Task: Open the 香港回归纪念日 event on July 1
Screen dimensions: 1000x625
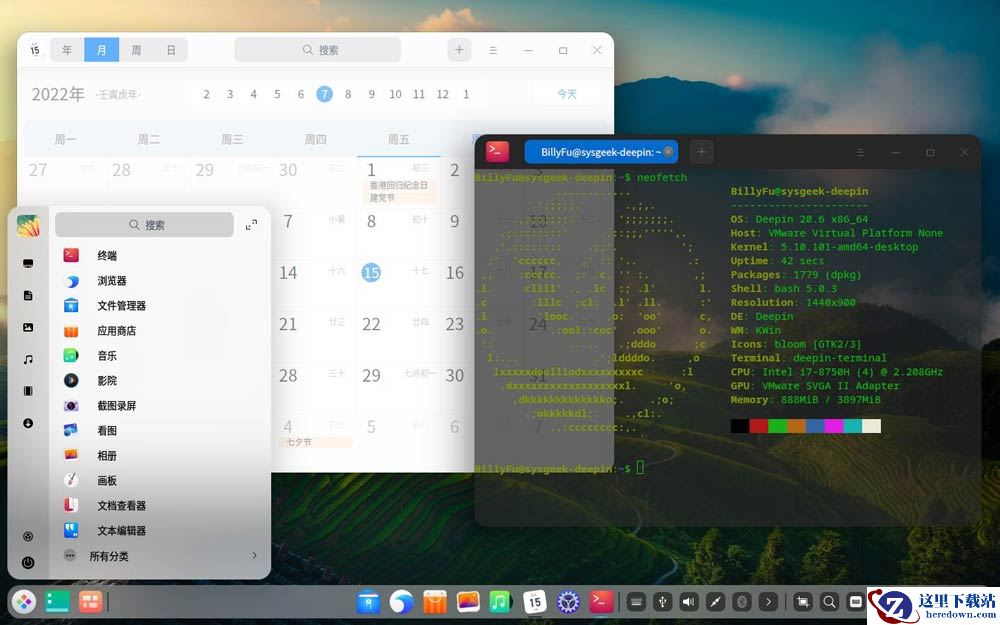Action: pyautogui.click(x=399, y=185)
